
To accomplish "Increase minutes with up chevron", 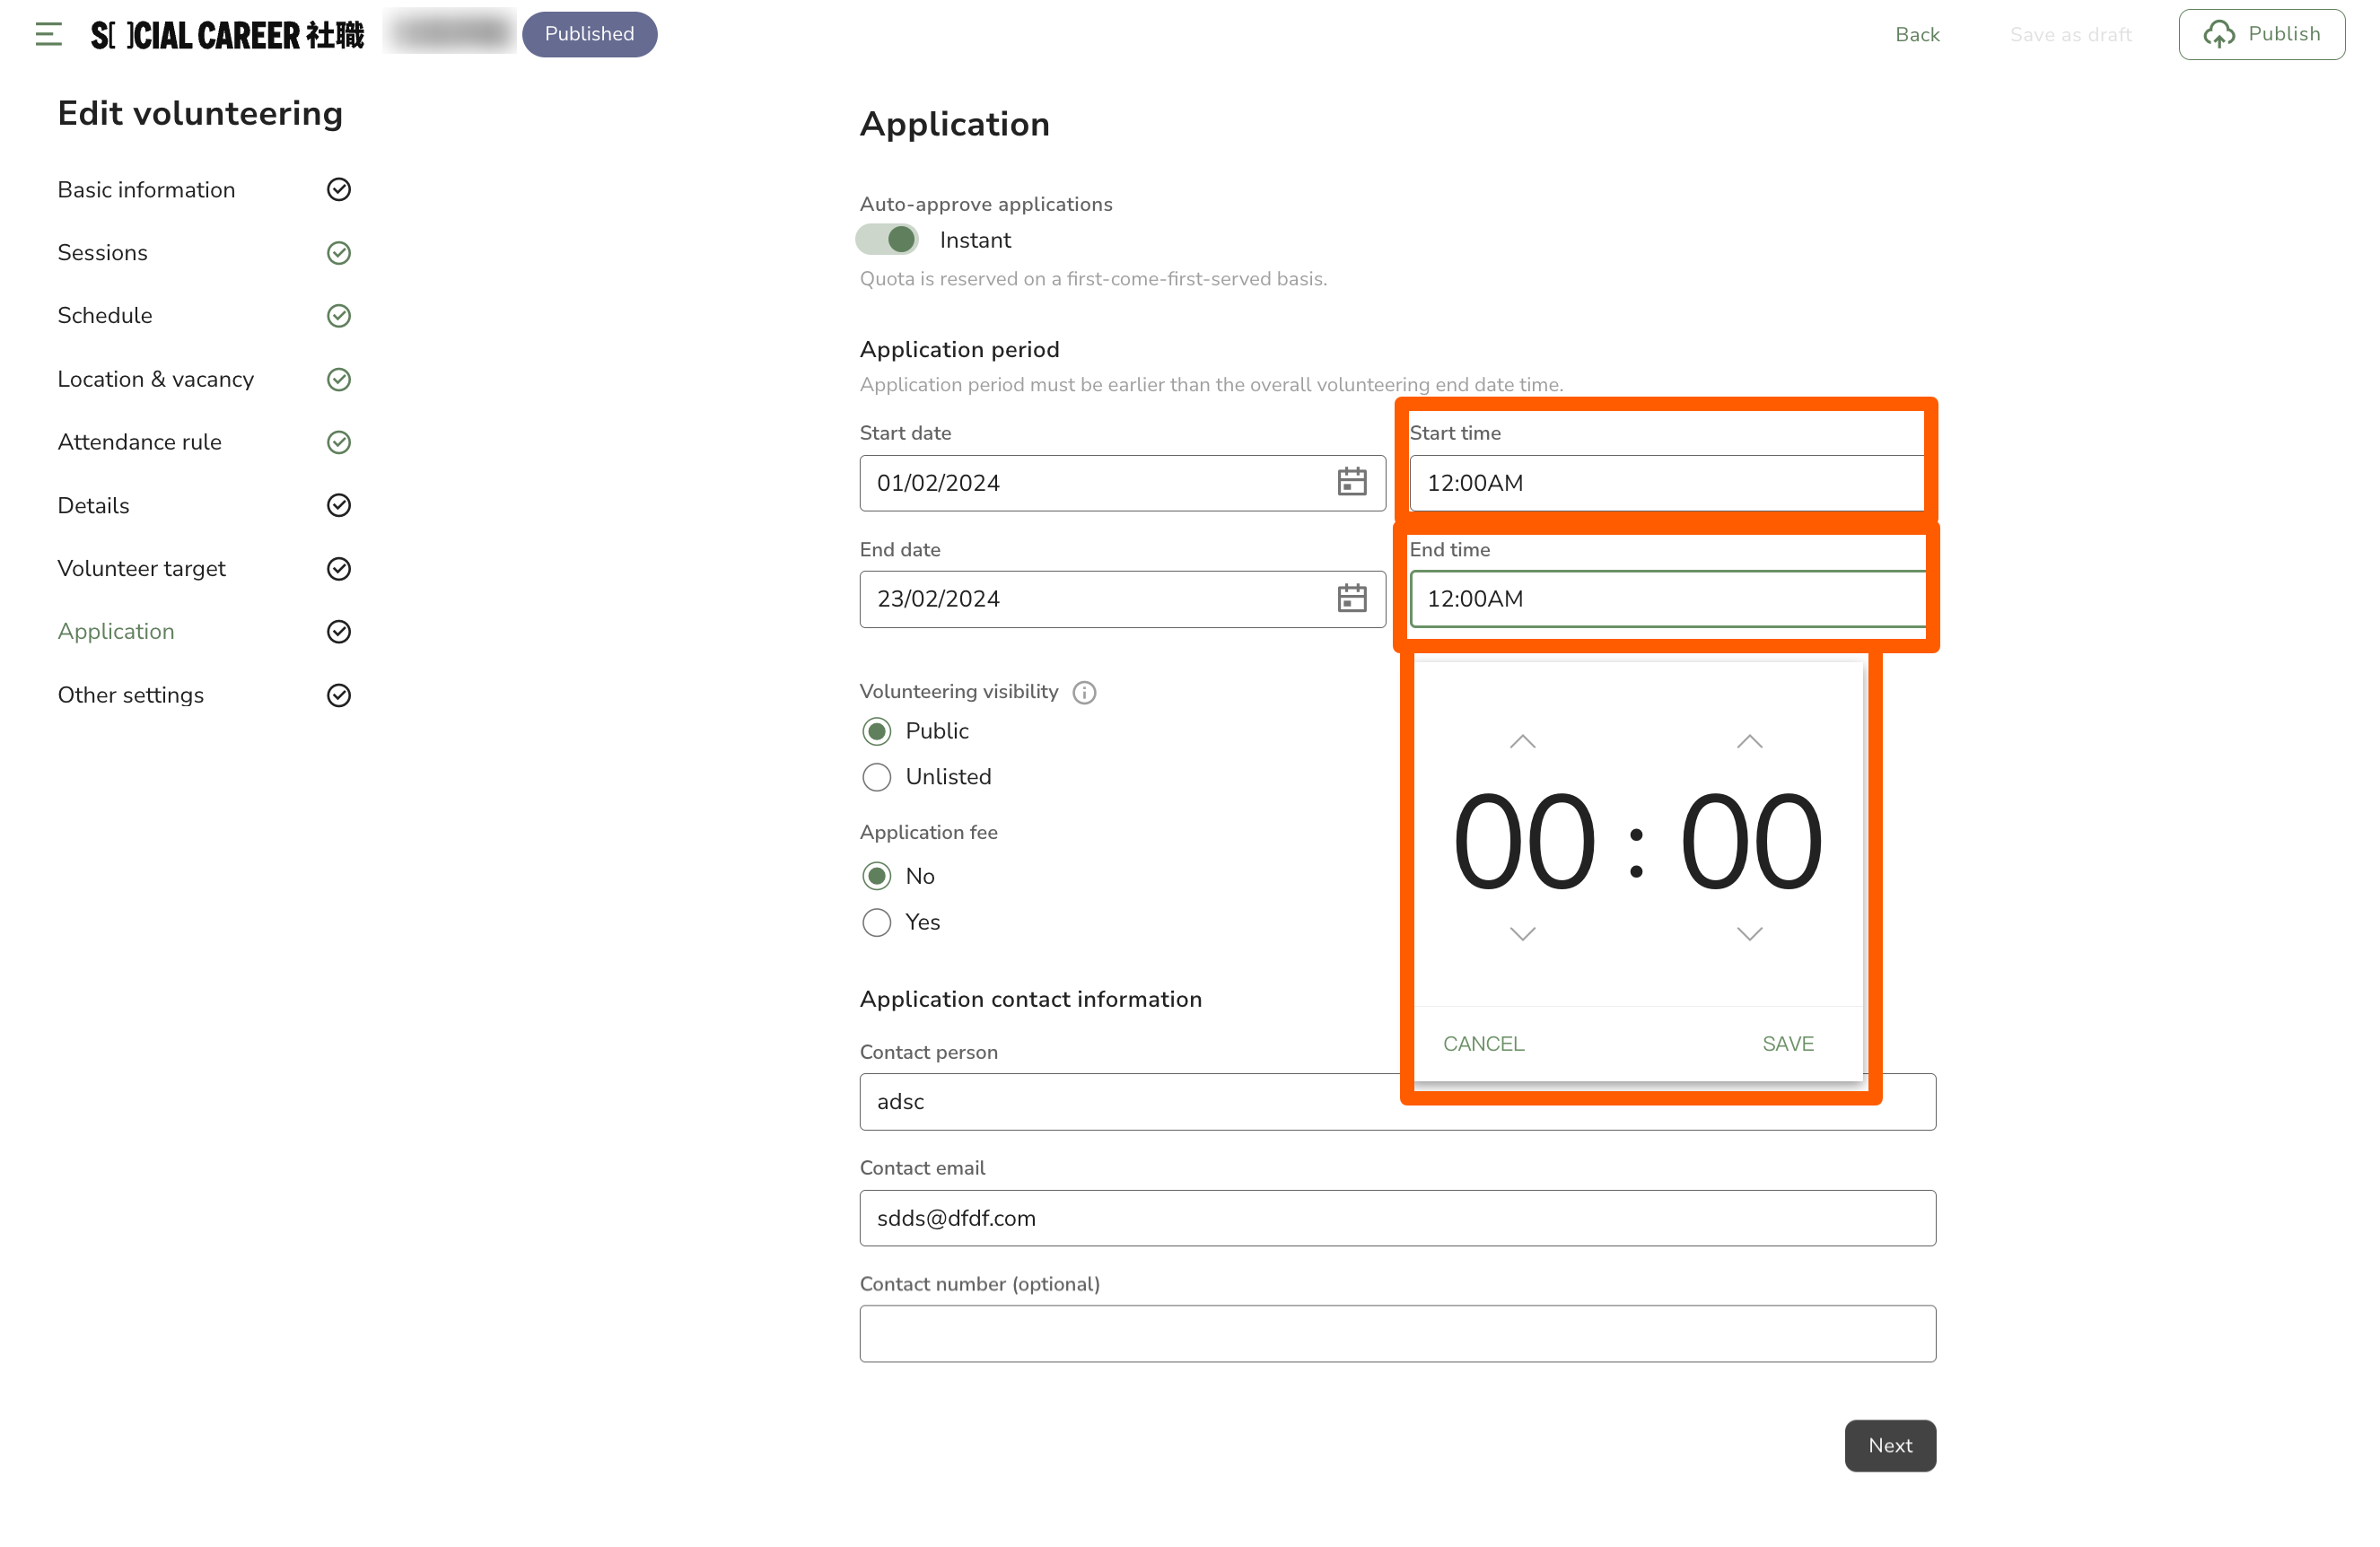I will point(1749,742).
